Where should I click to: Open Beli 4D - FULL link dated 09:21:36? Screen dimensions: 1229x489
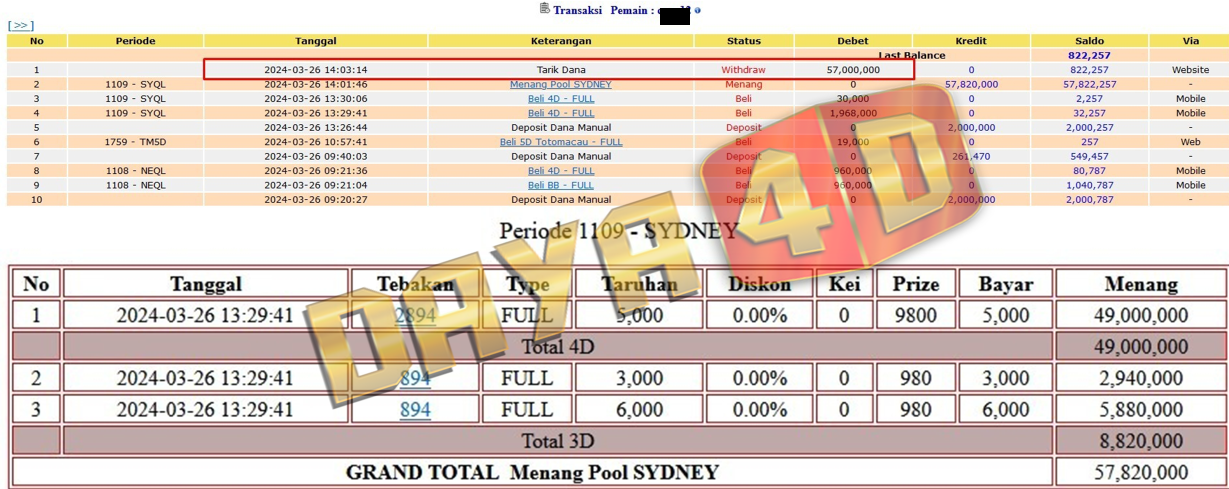tap(560, 171)
